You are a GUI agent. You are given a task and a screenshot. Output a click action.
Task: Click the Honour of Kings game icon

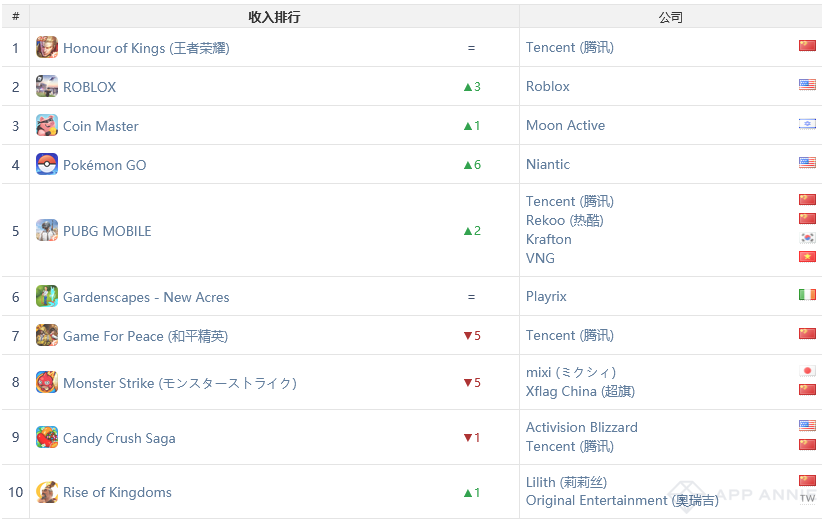47,47
